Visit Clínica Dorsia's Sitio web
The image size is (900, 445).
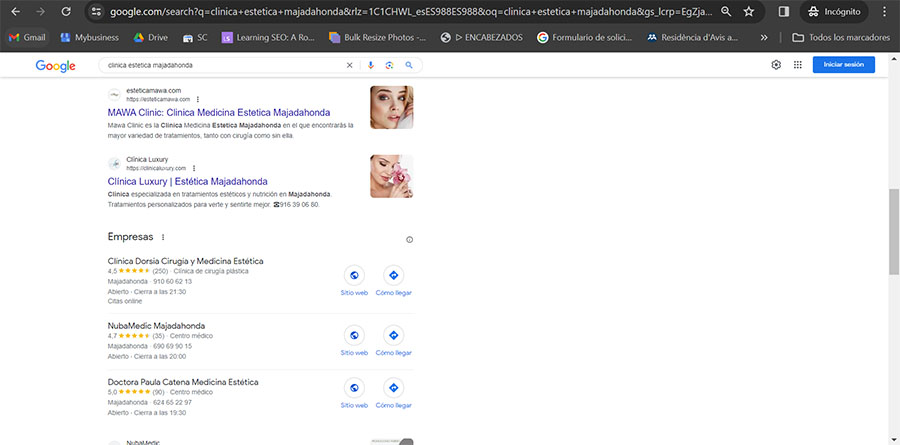click(x=354, y=281)
